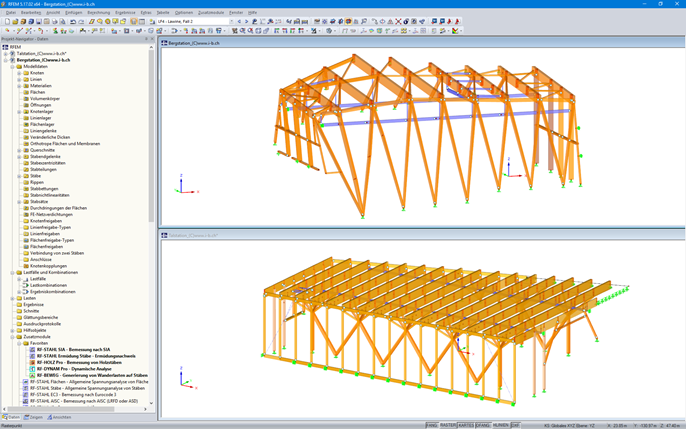Toggle KARTES in the status bar
The image size is (686, 429).
(x=466, y=425)
